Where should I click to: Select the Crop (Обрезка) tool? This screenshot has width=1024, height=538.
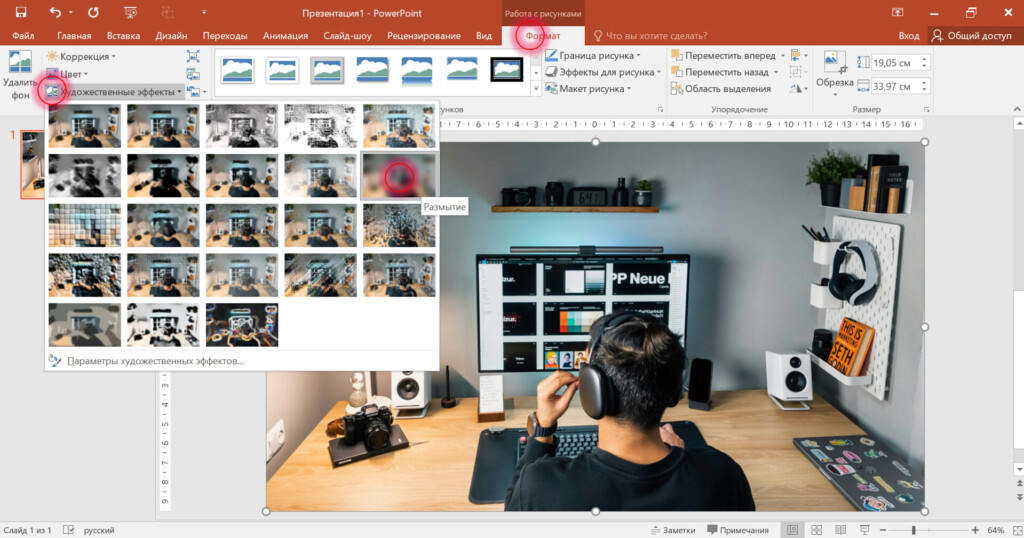click(833, 69)
